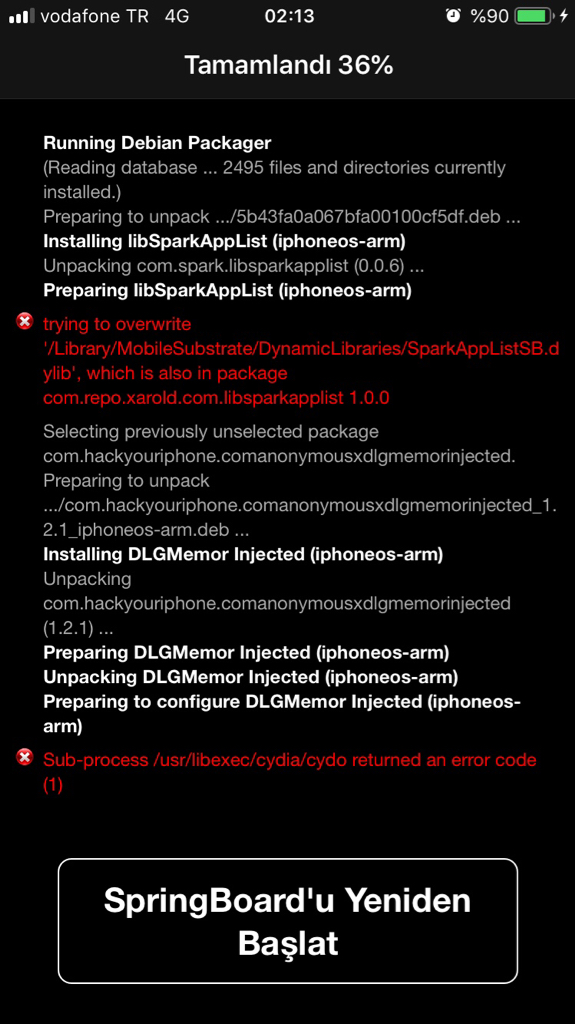Tap the %90 battery percentage text
Screen dimensions: 575x1024
[x=489, y=16]
